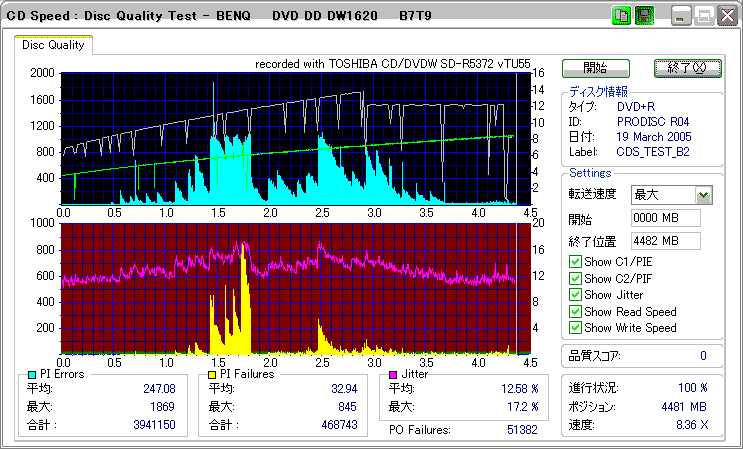Click the 開始 start position field
The image size is (743, 449).
(x=665, y=218)
